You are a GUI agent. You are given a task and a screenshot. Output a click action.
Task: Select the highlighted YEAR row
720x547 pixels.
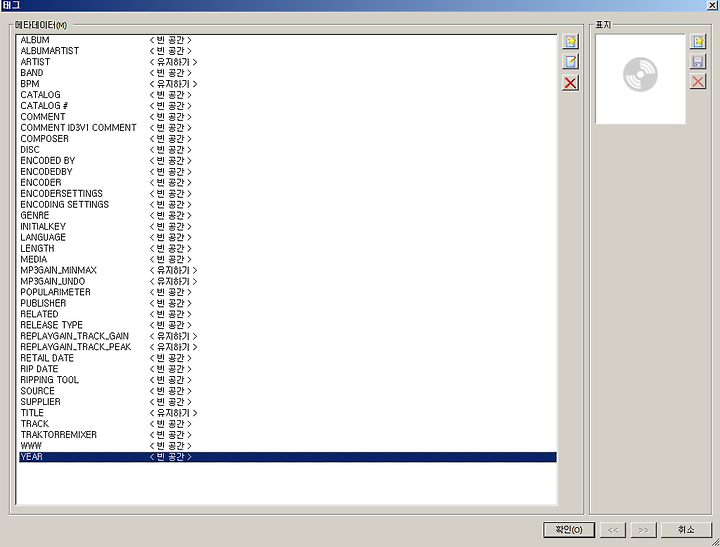click(288, 457)
